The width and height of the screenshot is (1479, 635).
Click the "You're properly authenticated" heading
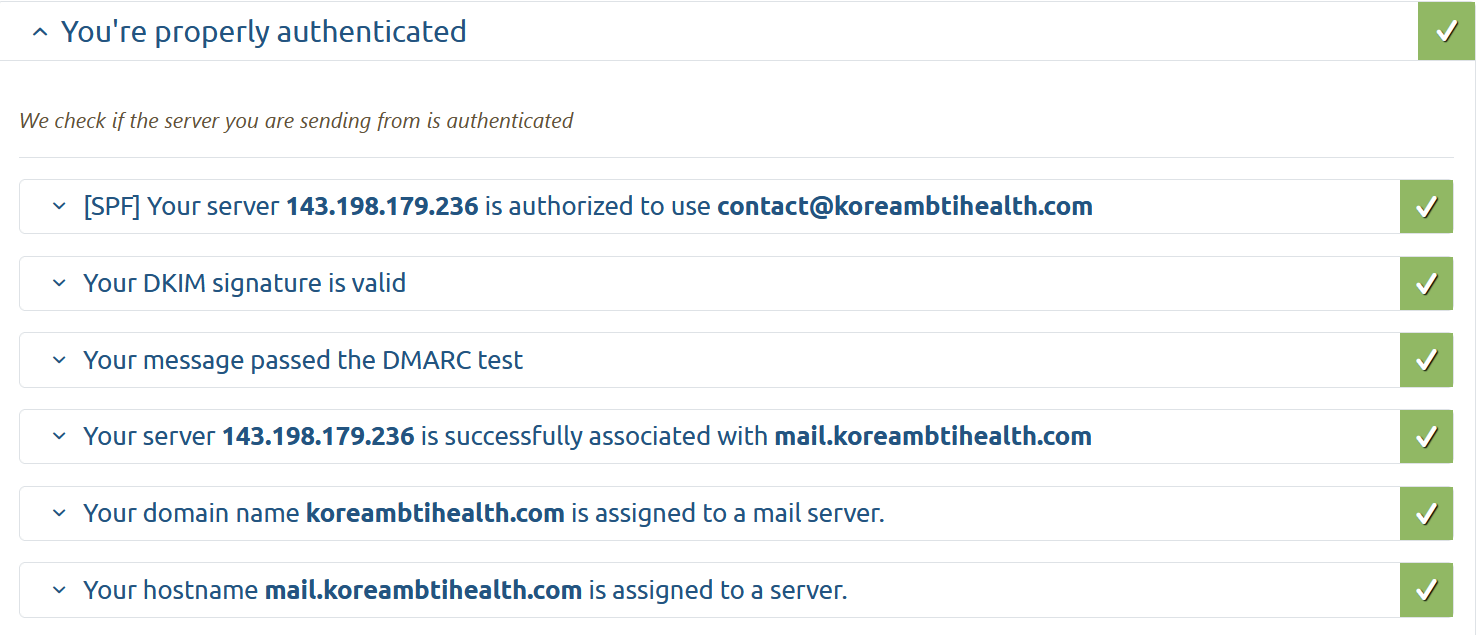264,32
